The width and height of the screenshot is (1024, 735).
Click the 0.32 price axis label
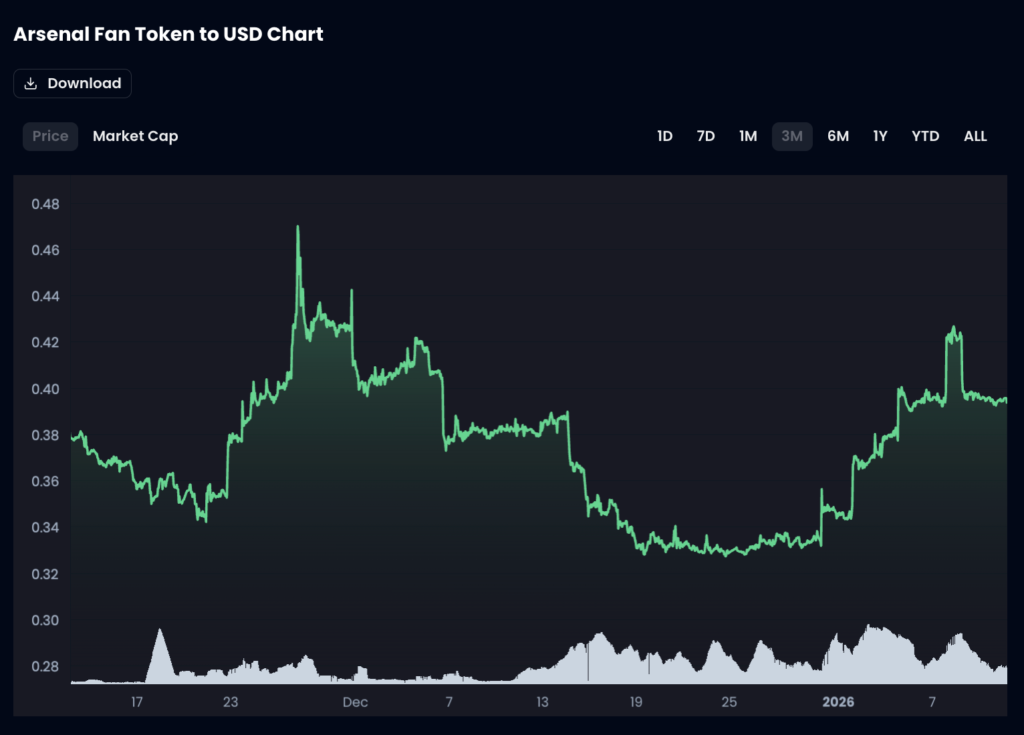point(46,574)
